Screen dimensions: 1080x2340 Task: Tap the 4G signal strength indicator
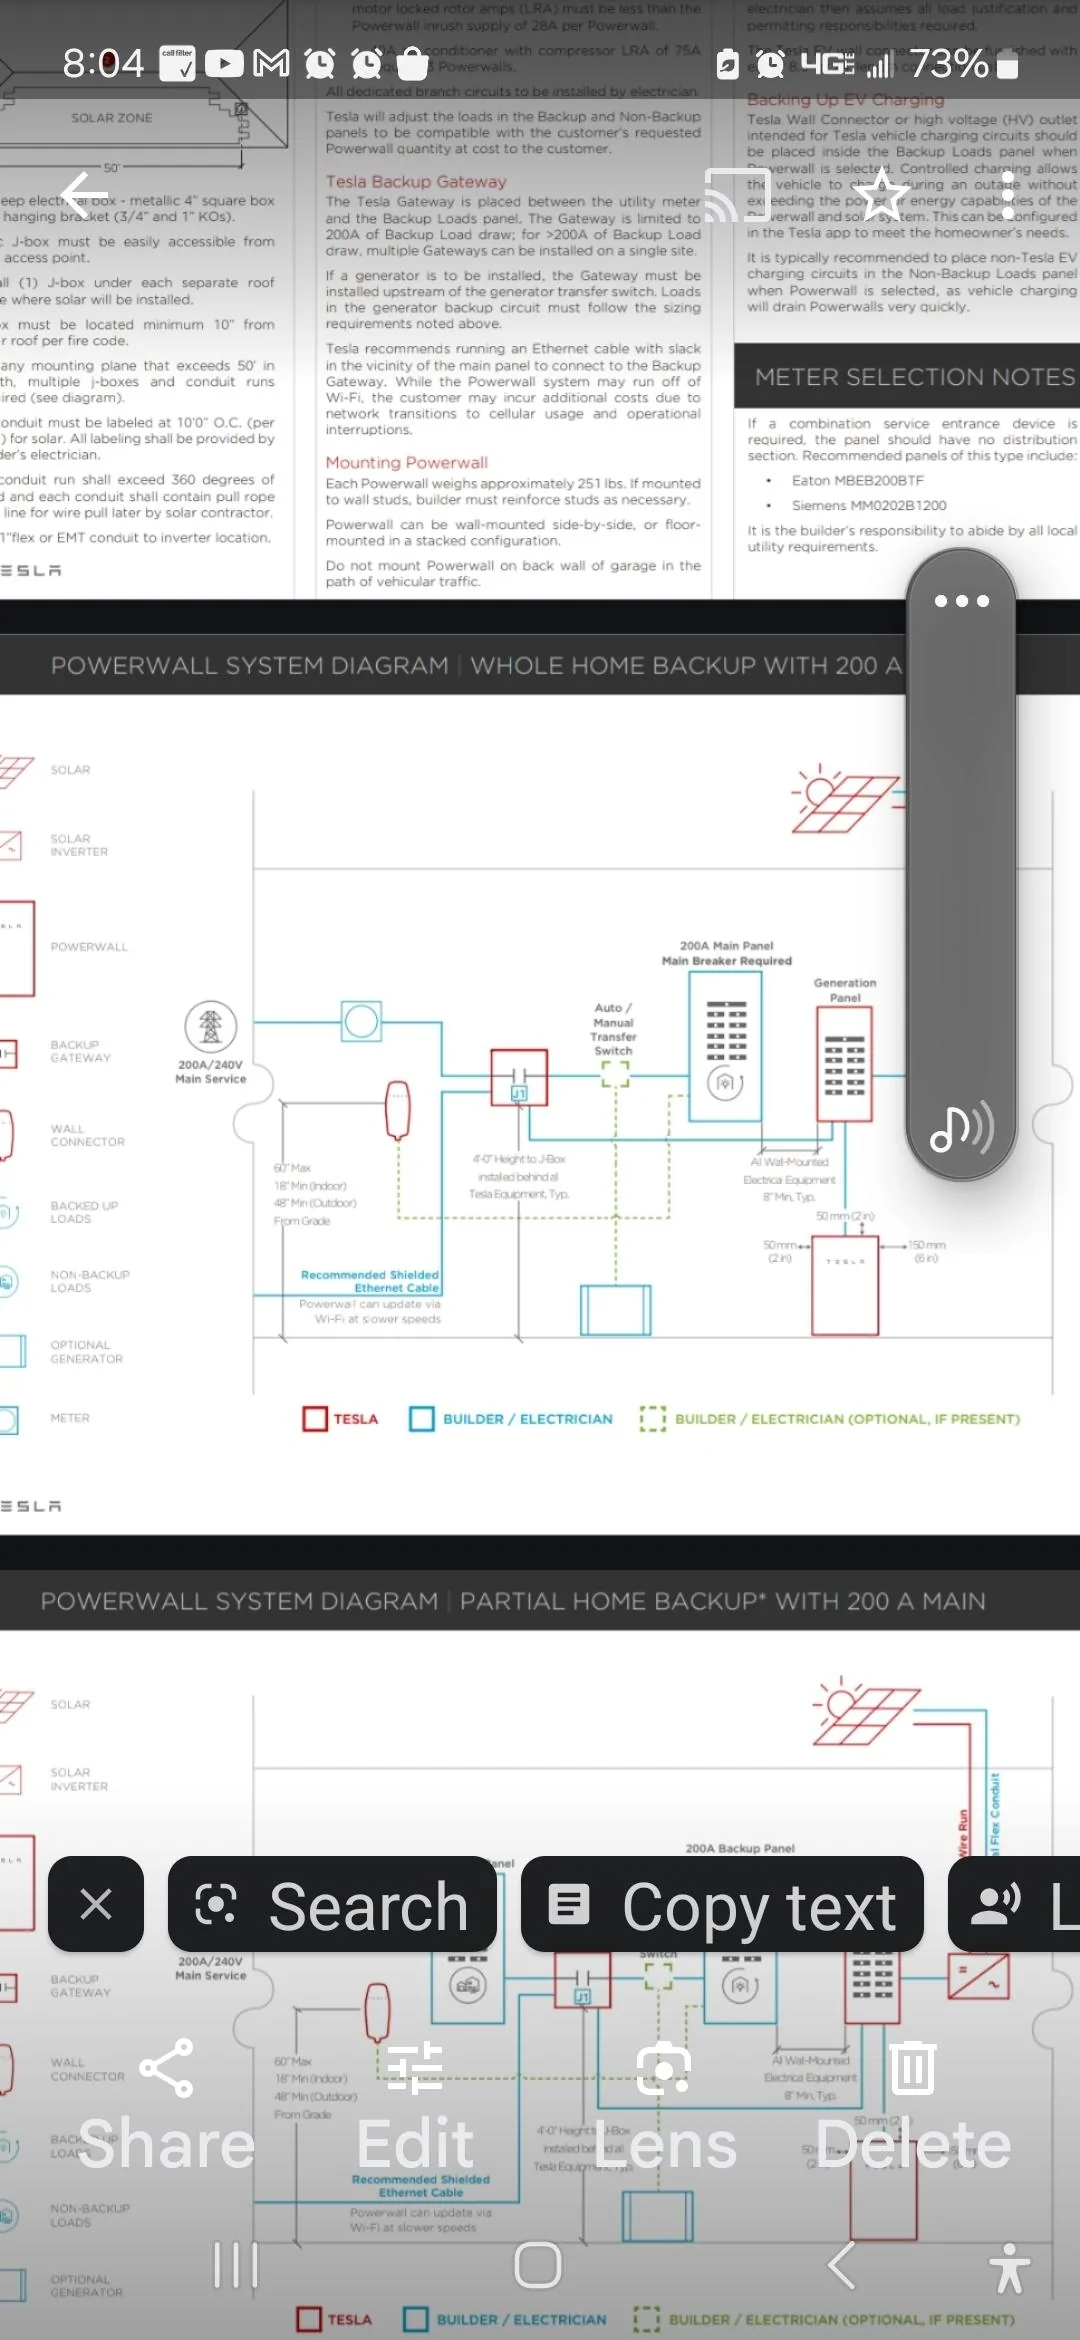click(846, 64)
